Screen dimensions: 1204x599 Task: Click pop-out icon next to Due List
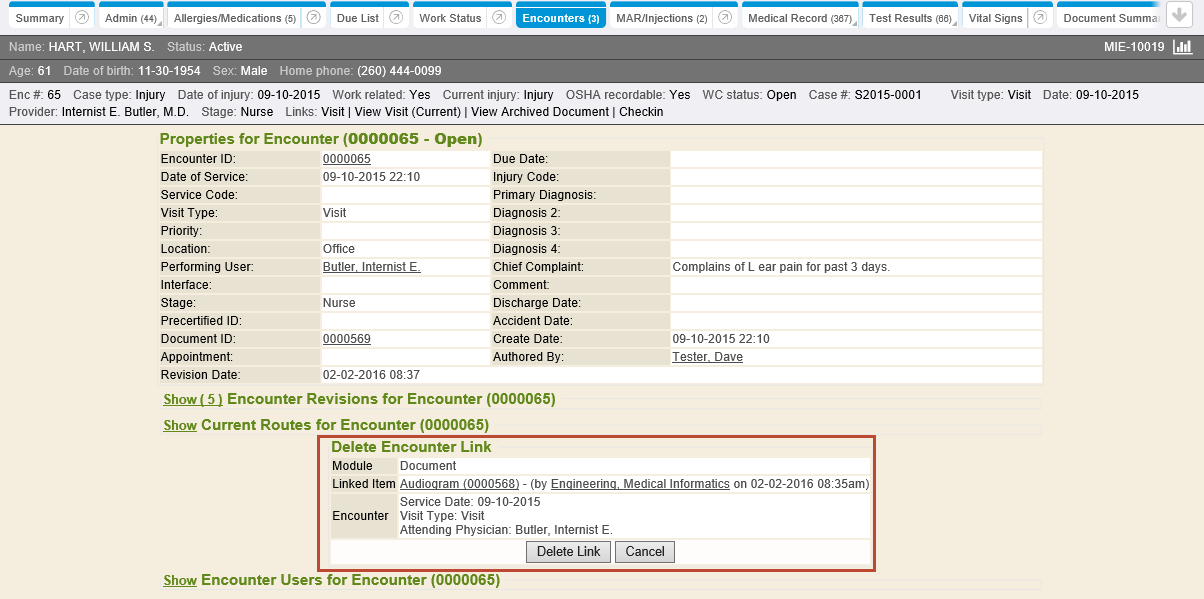pyautogui.click(x=396, y=18)
